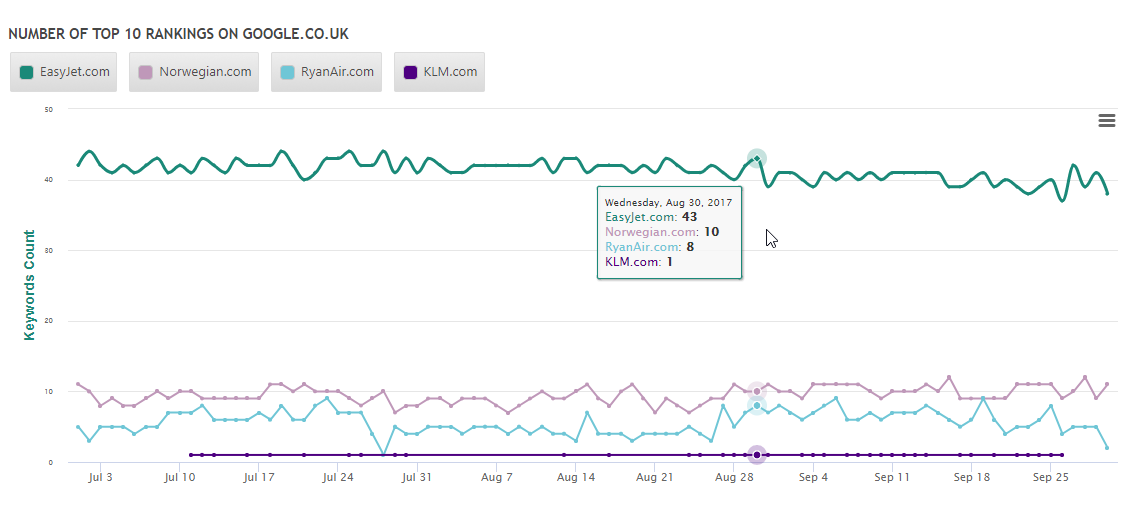1128x526 pixels.
Task: Disable the KLM.com series legend button
Action: [440, 72]
